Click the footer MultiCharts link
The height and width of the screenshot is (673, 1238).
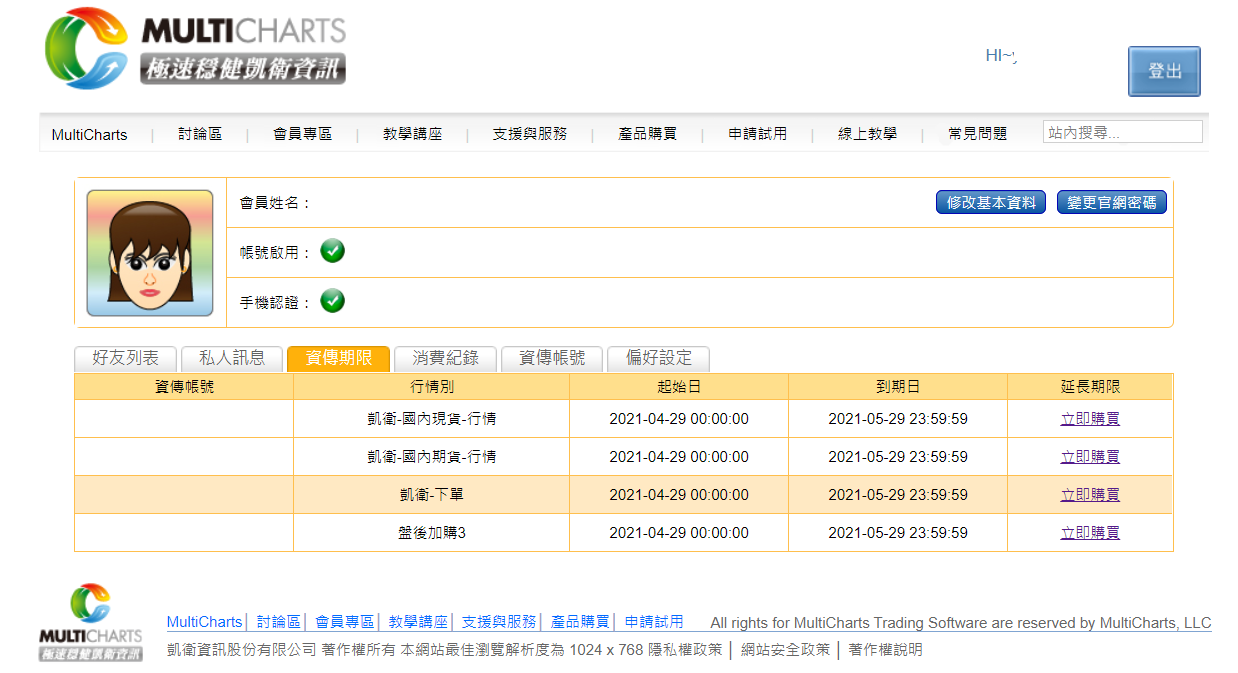coord(204,622)
